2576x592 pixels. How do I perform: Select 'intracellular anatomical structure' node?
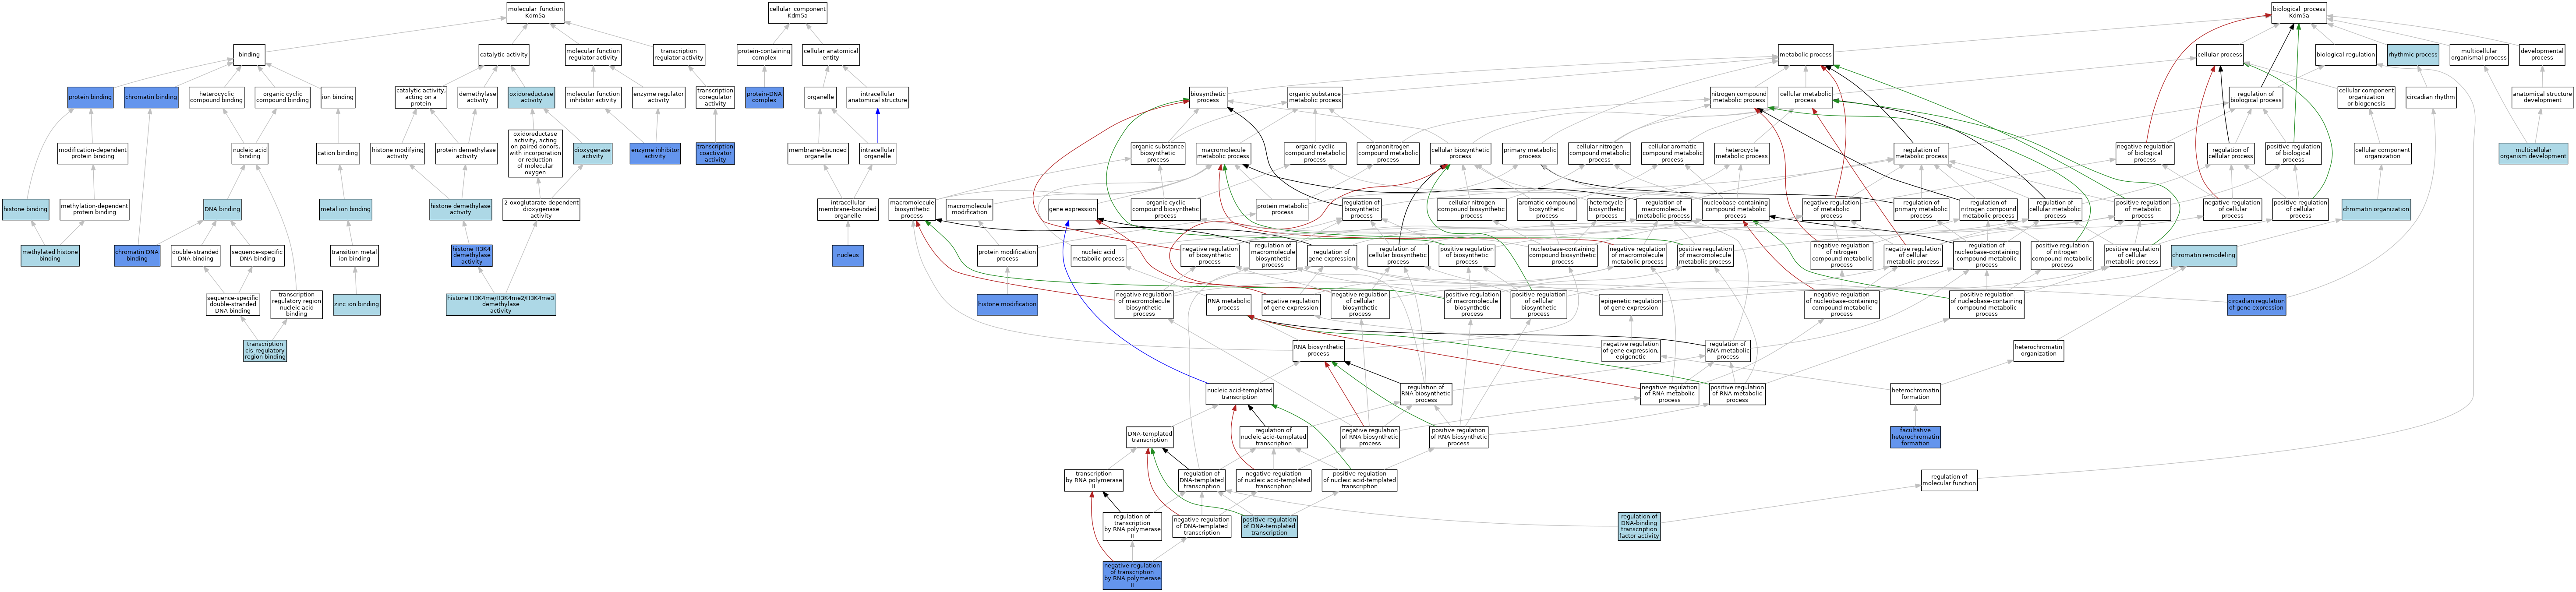(877, 97)
